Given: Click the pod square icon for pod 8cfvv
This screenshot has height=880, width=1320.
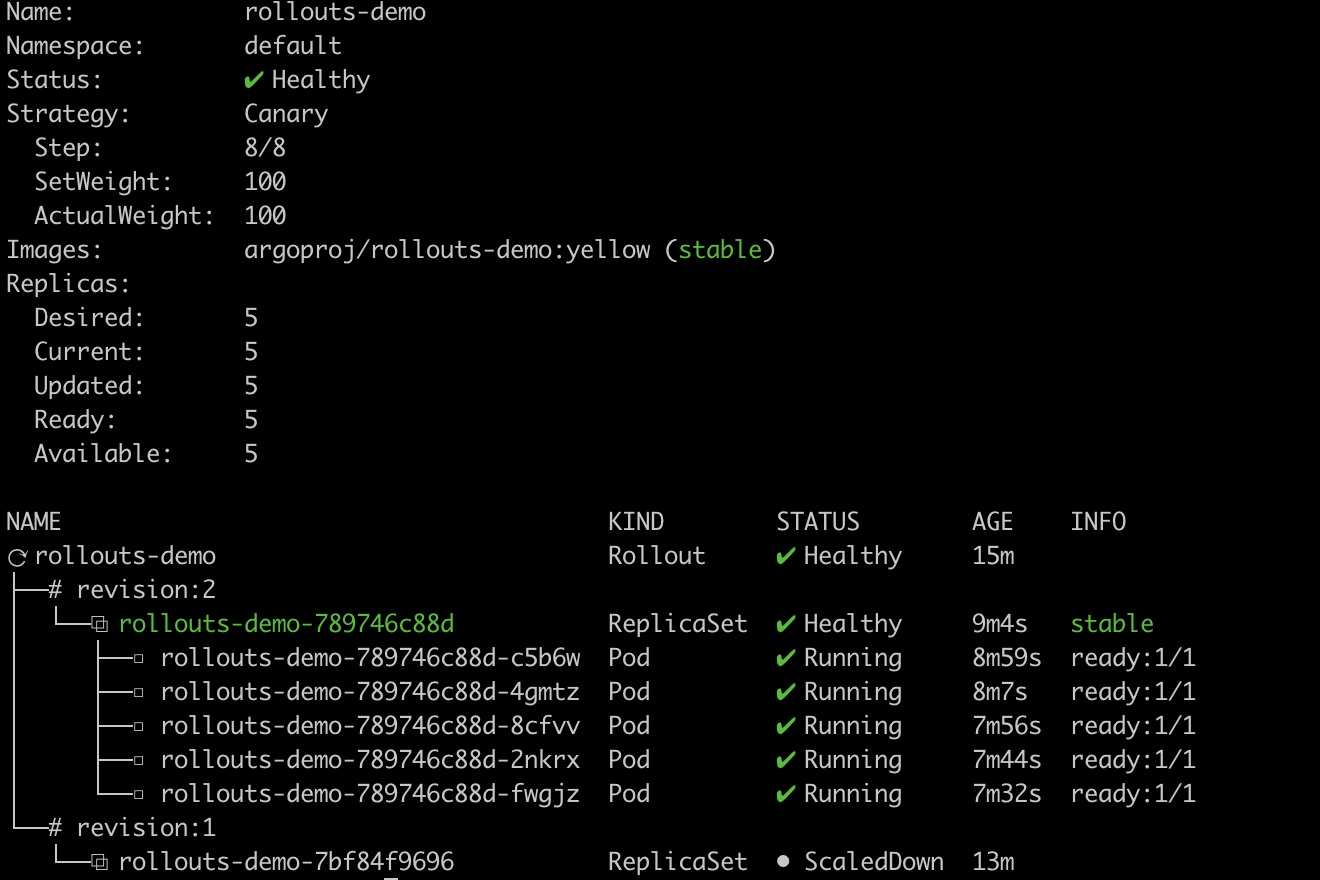Looking at the screenshot, I should 139,727.
